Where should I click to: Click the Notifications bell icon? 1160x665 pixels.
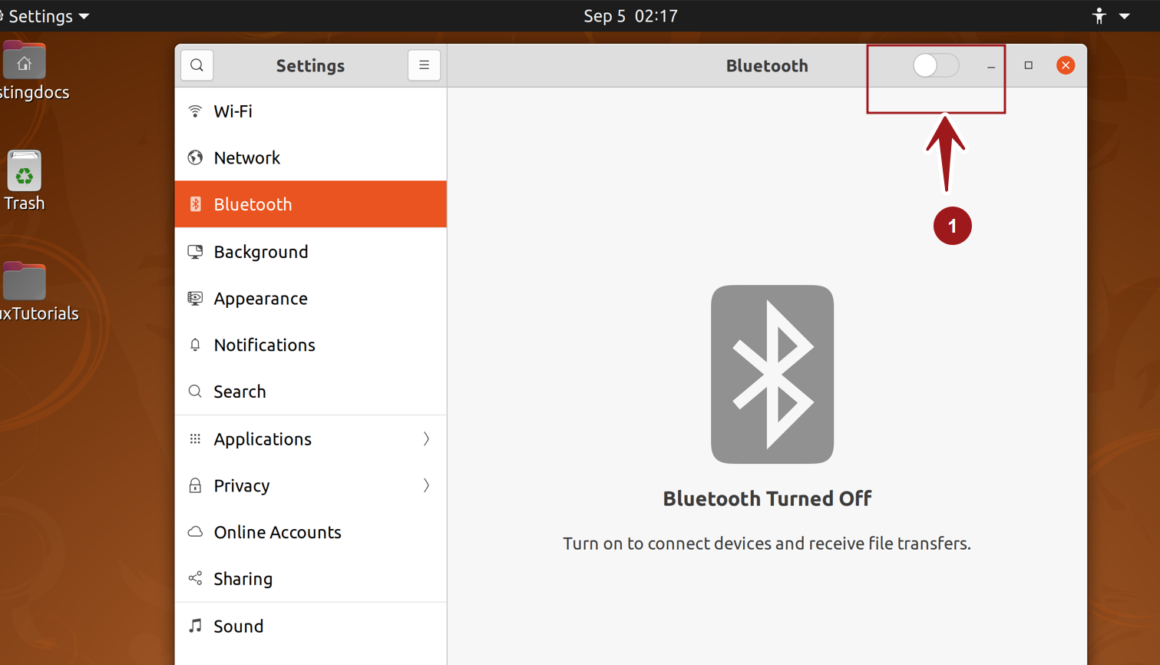(195, 345)
